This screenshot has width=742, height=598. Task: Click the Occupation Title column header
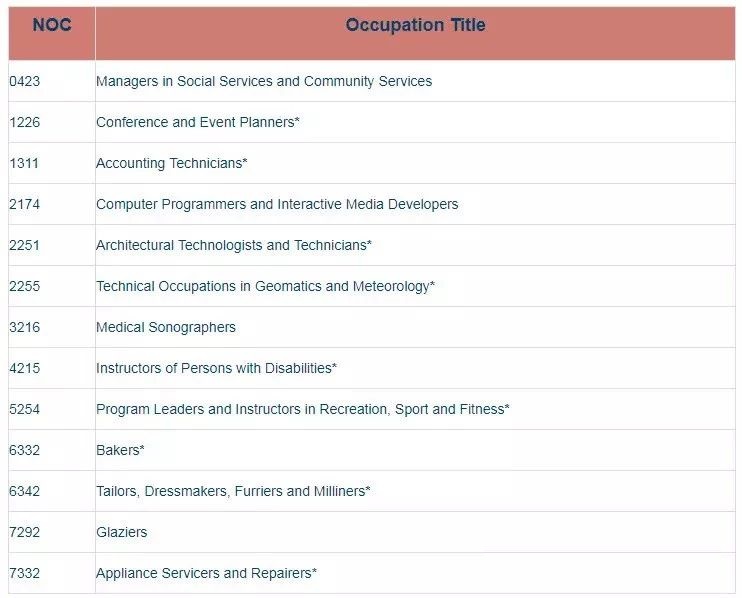415,26
